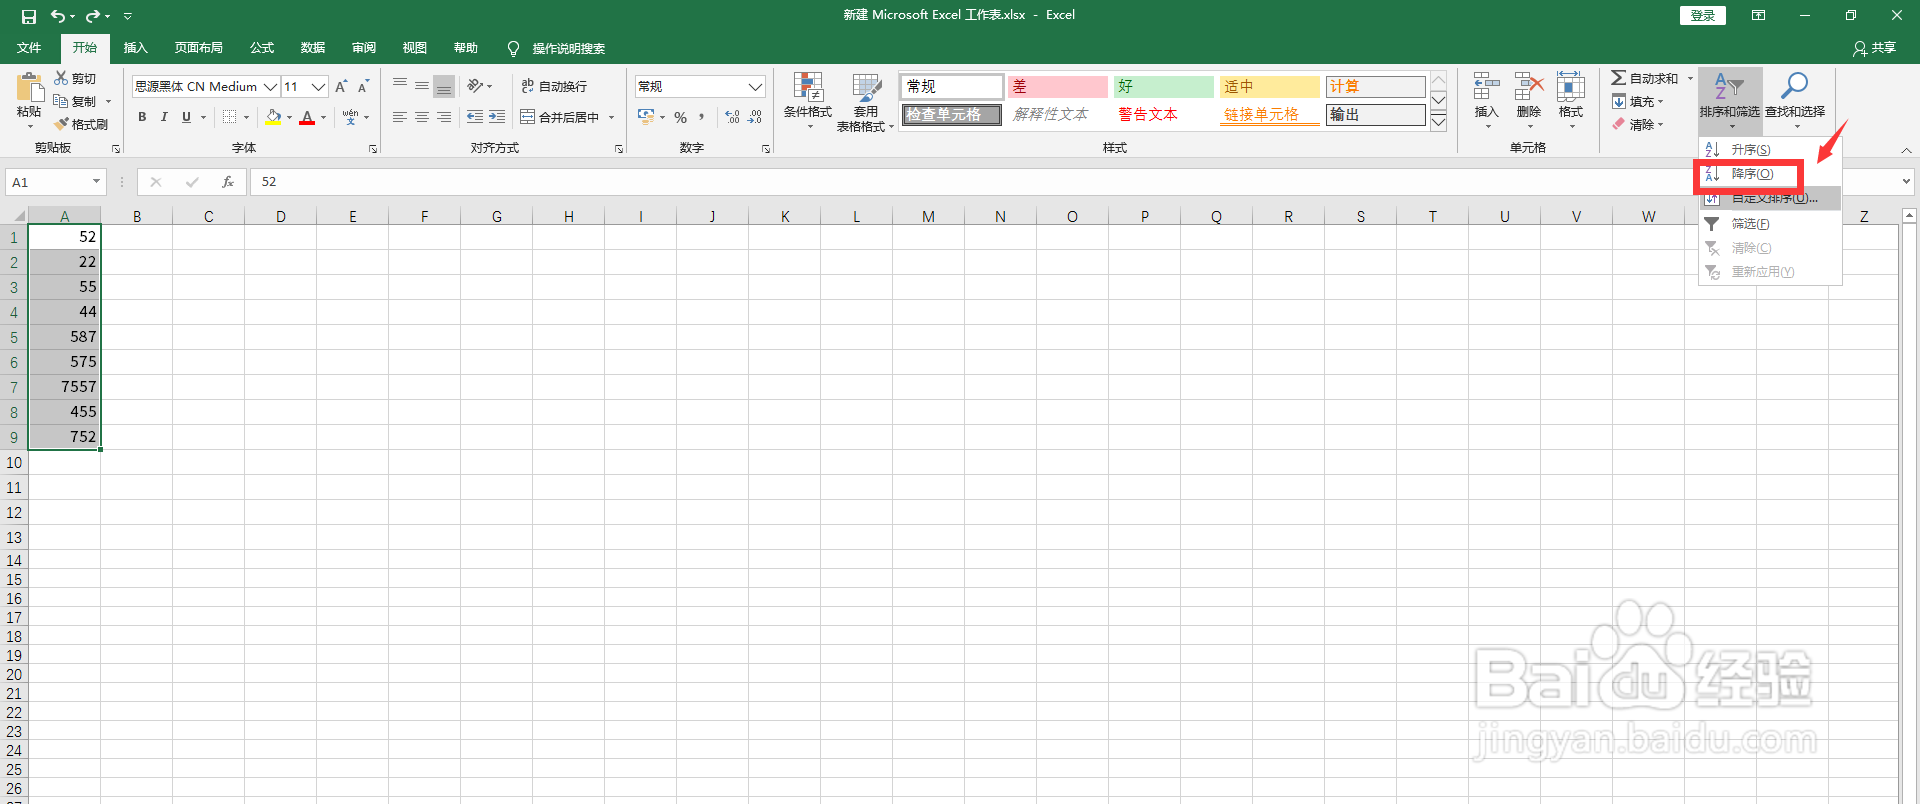Open the number format dropdown (常规)
Screen dimensions: 1920x804
755,87
